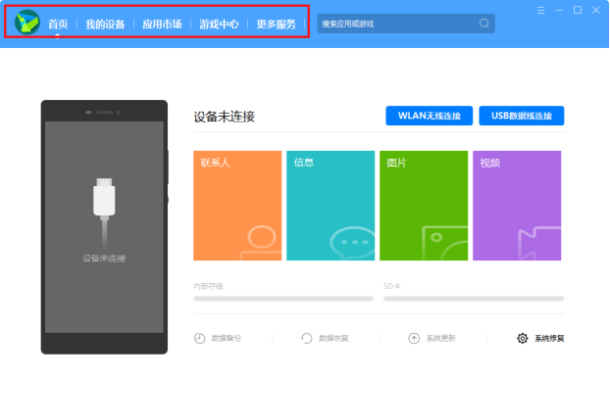Open the purple 视频 tile

click(x=517, y=205)
